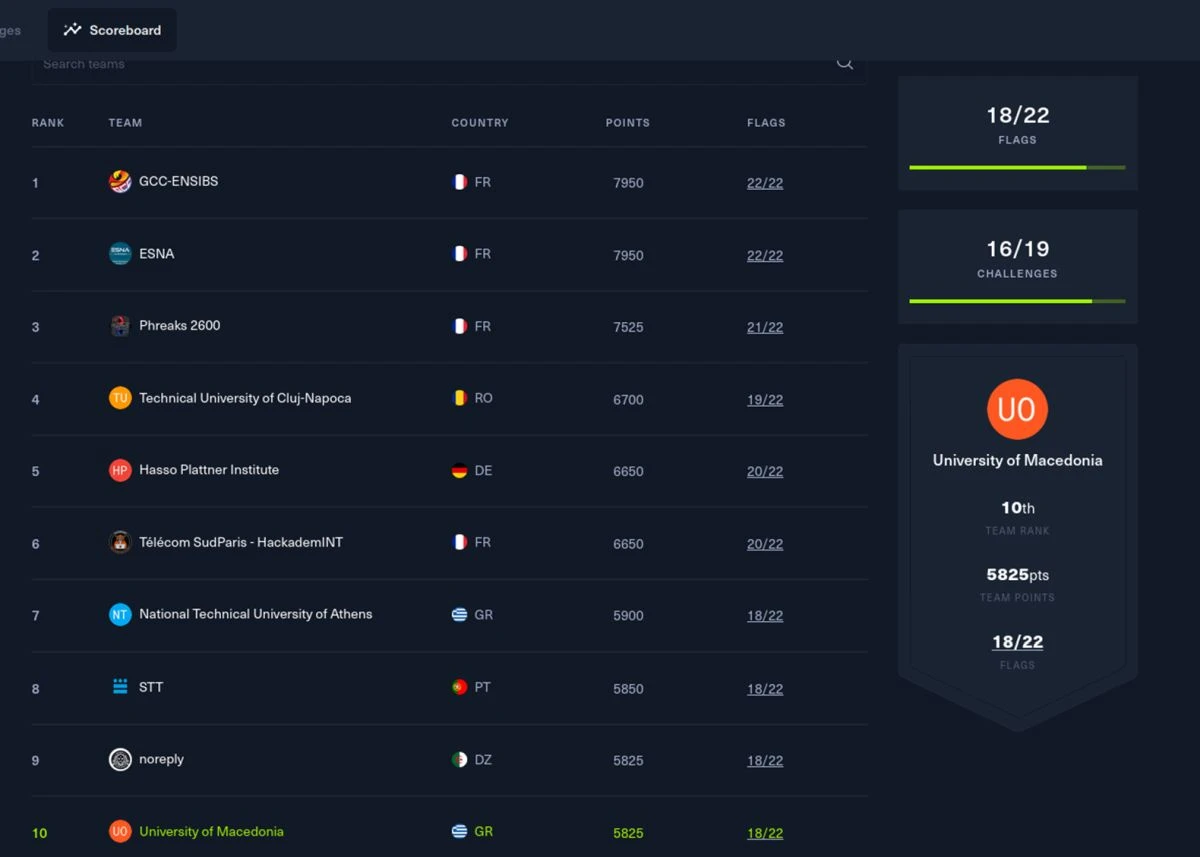
Task: Open the Scoreboard tab
Action: [112, 30]
